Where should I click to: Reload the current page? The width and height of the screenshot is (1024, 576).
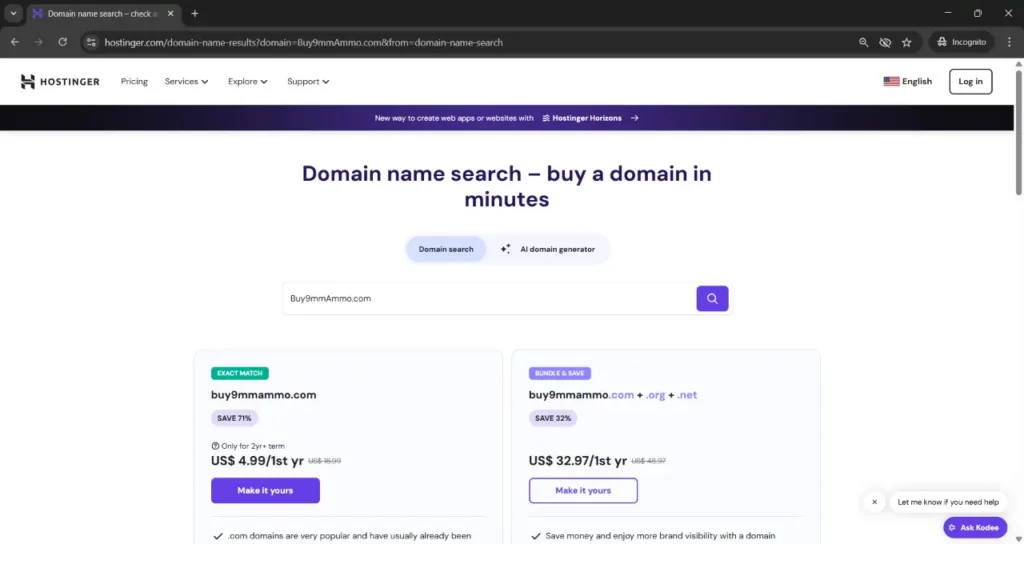pos(63,42)
